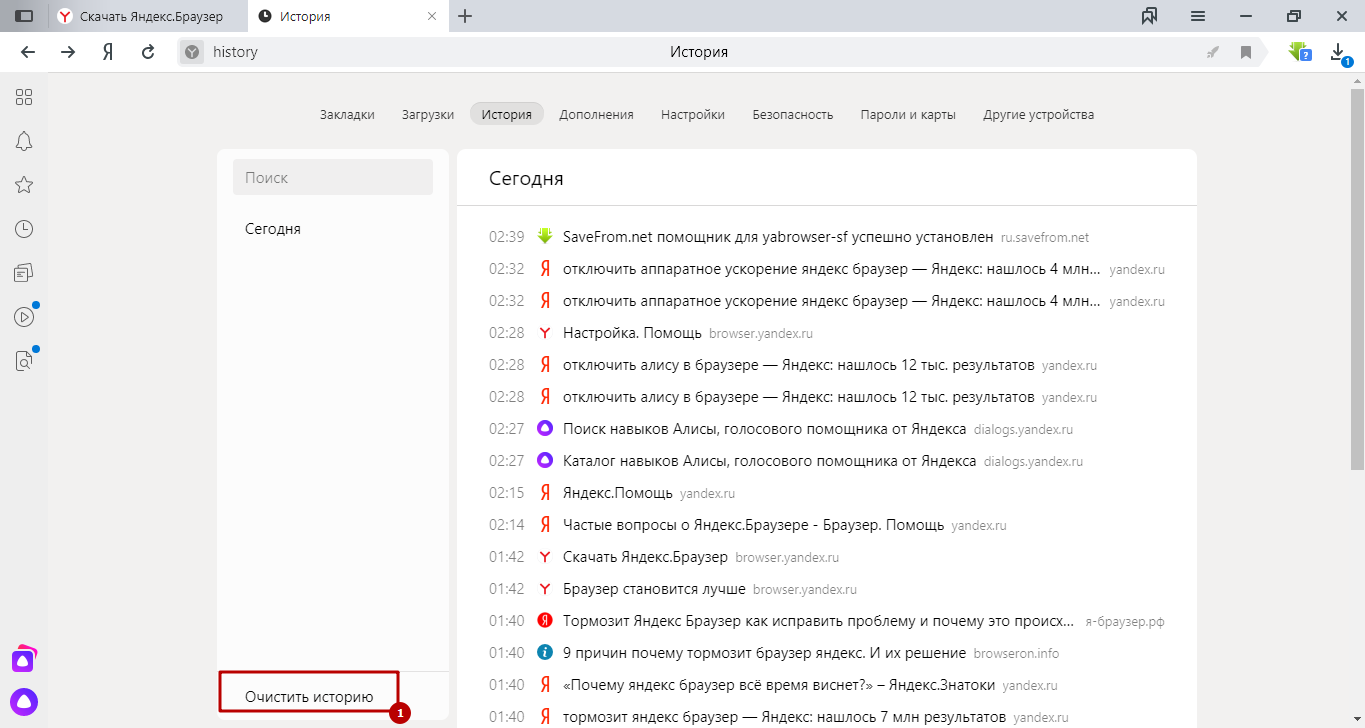Open Скачать Яндекс.Браузер history entry

pyautogui.click(x=645, y=557)
